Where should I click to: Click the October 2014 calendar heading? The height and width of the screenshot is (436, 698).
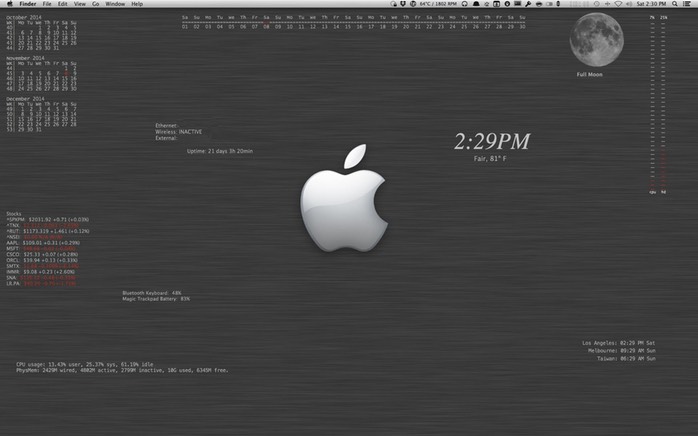25,17
